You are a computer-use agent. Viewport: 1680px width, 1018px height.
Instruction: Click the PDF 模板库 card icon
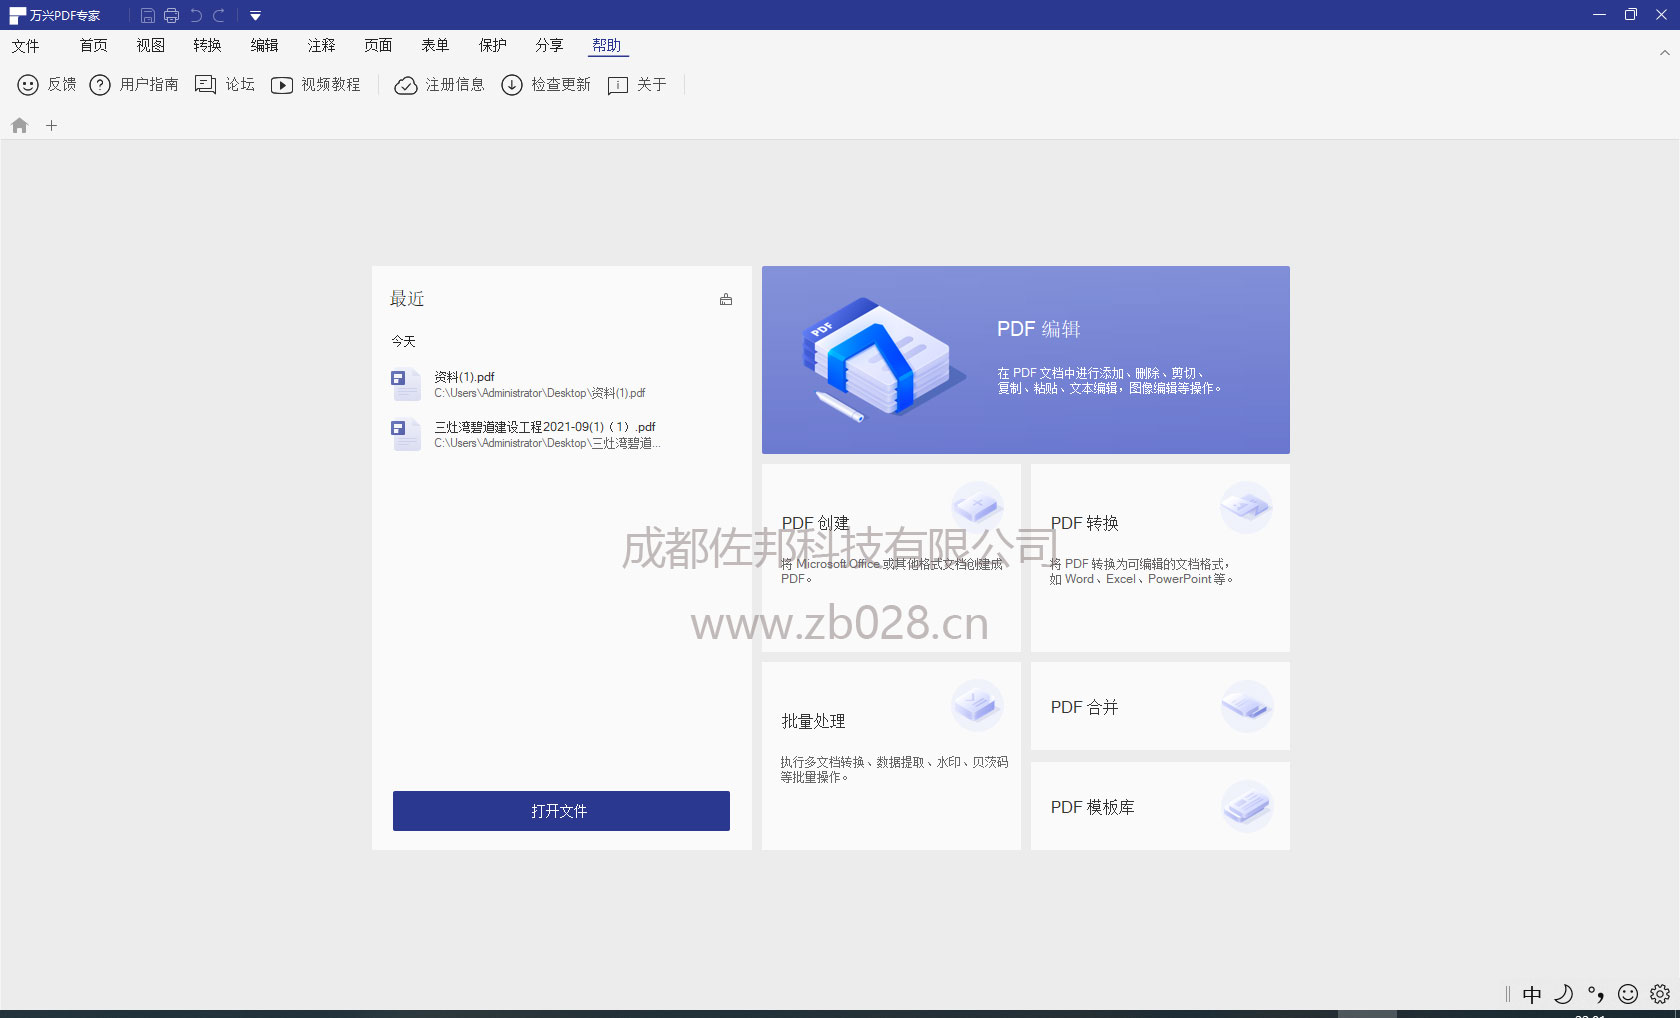pyautogui.click(x=1246, y=806)
